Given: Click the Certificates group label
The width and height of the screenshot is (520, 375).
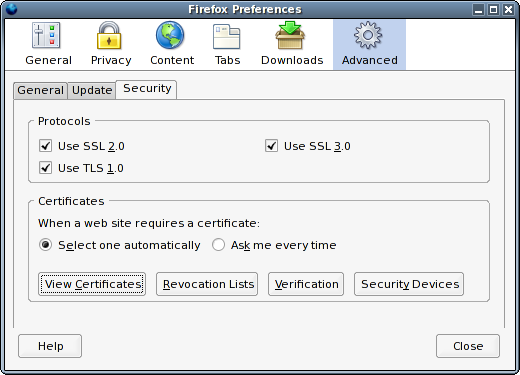Looking at the screenshot, I should point(71,201).
